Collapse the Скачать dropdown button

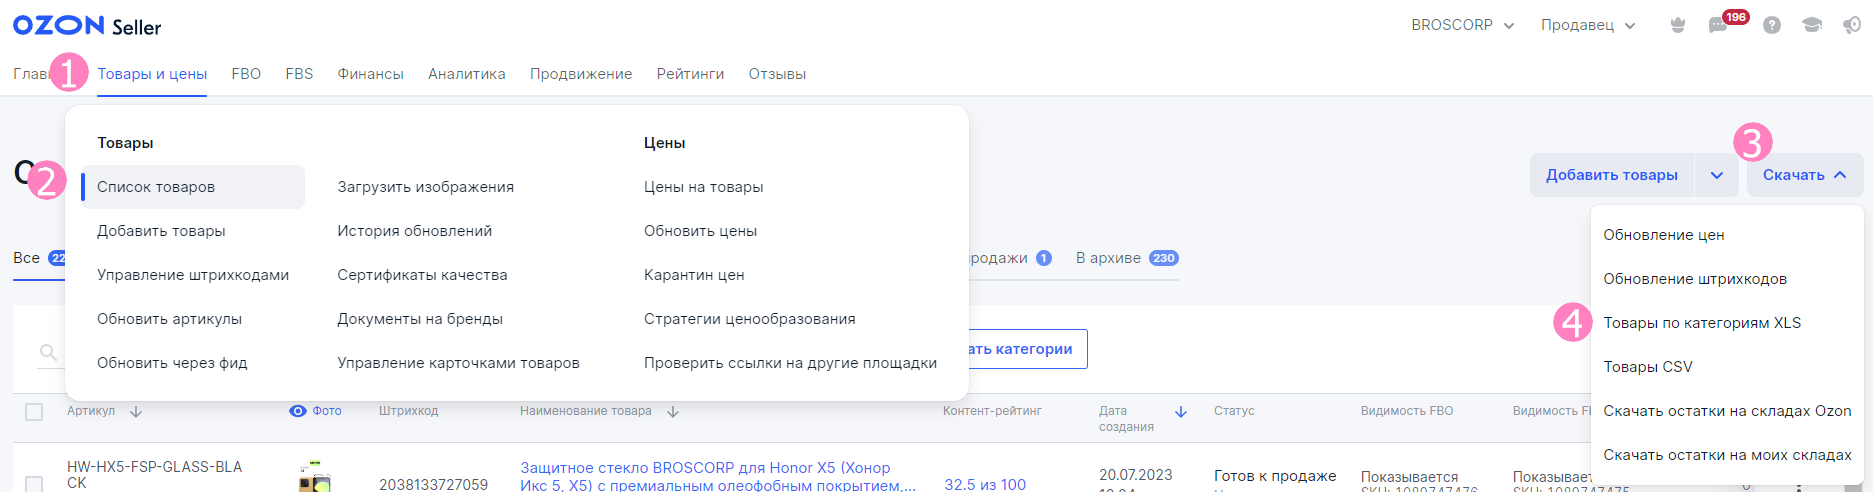tap(1805, 175)
